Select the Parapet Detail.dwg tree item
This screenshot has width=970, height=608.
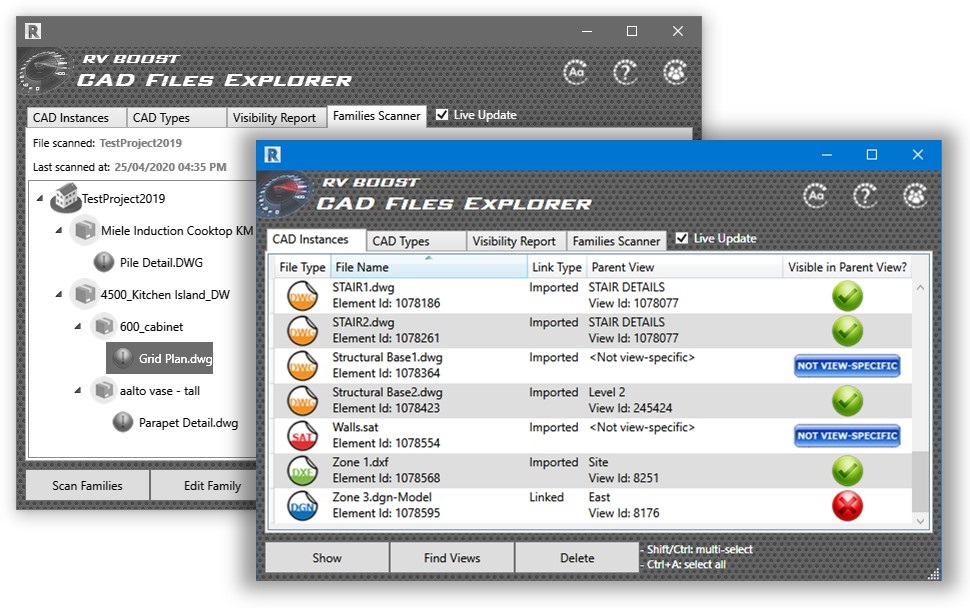click(188, 422)
